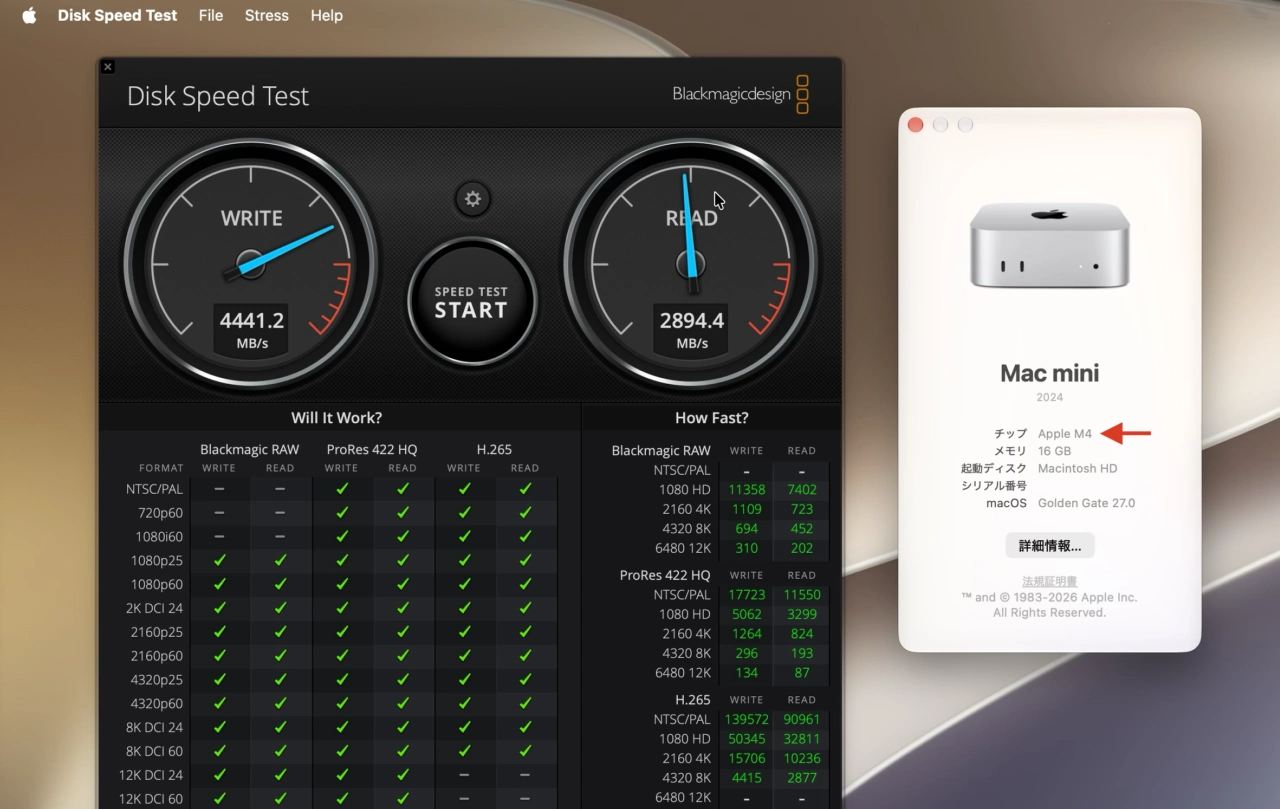Click the READ speed gauge
This screenshot has height=809, width=1280.
point(691,265)
